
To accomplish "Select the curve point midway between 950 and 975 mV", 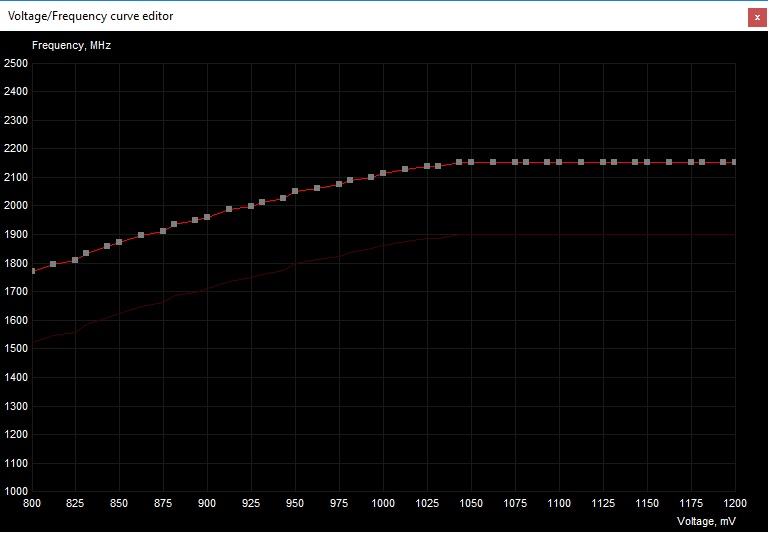I will coord(317,188).
